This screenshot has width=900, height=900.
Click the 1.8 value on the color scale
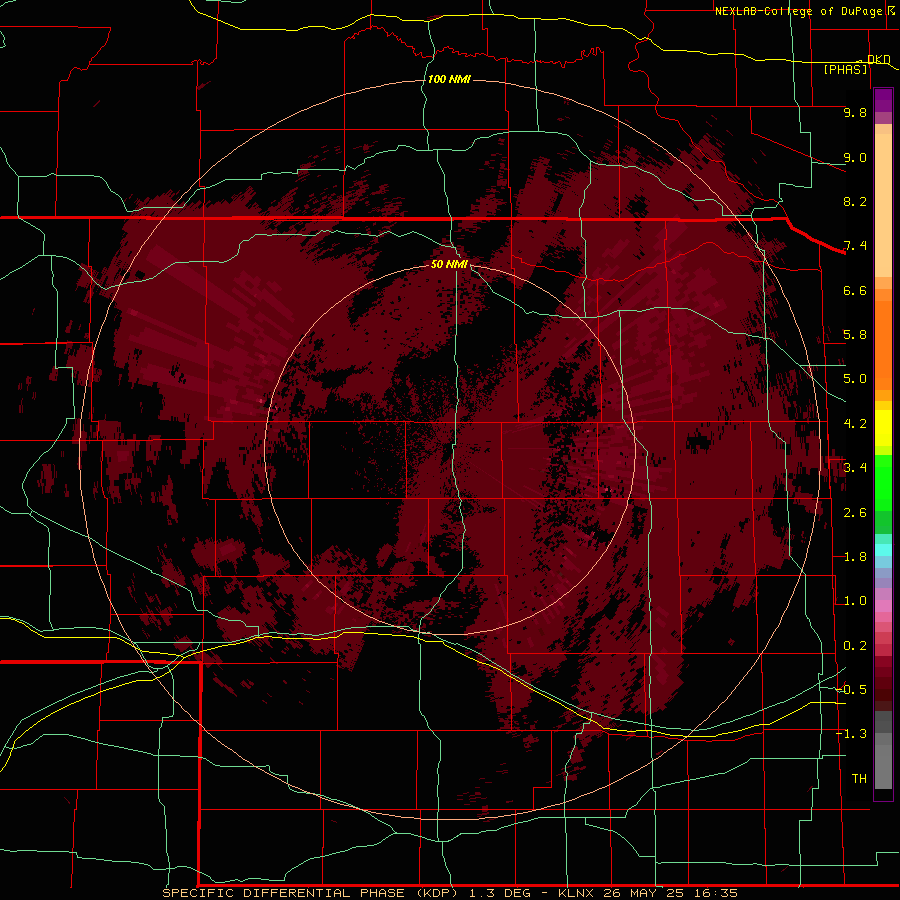(855, 557)
